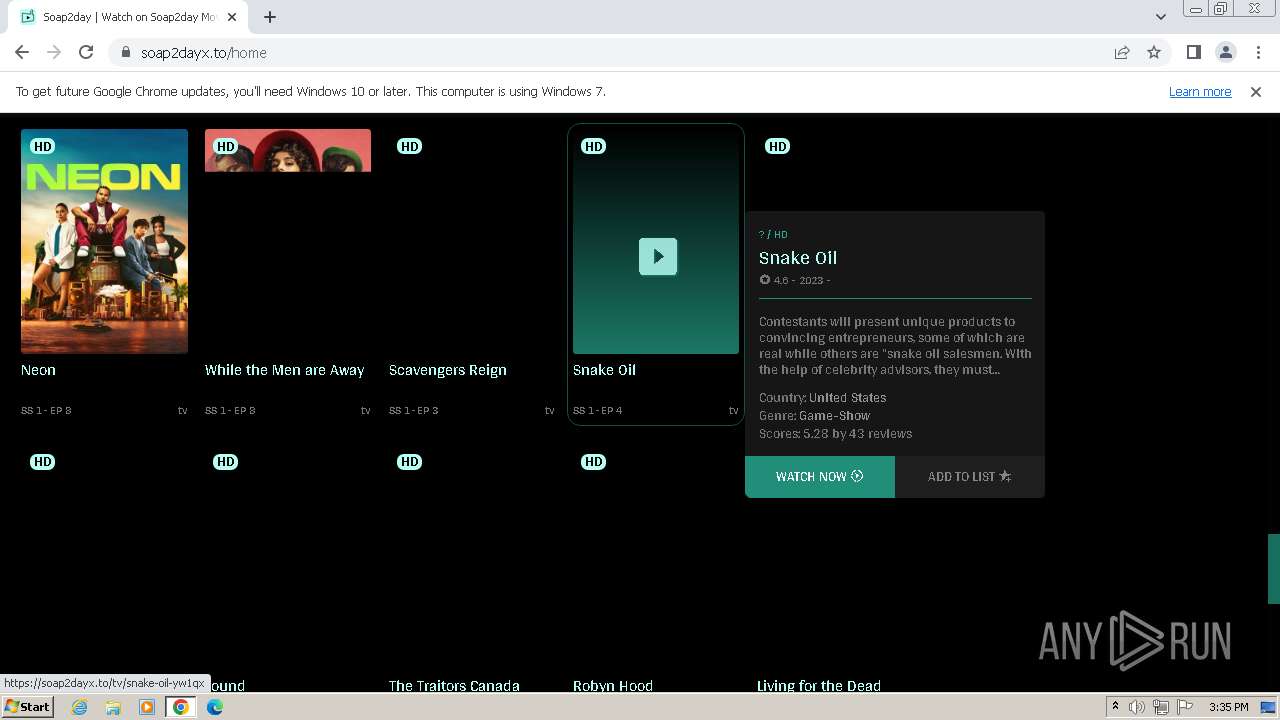This screenshot has height=720, width=1280.
Task: Click the Scores: 5.28 by 43 reviews text
Action: point(836,434)
